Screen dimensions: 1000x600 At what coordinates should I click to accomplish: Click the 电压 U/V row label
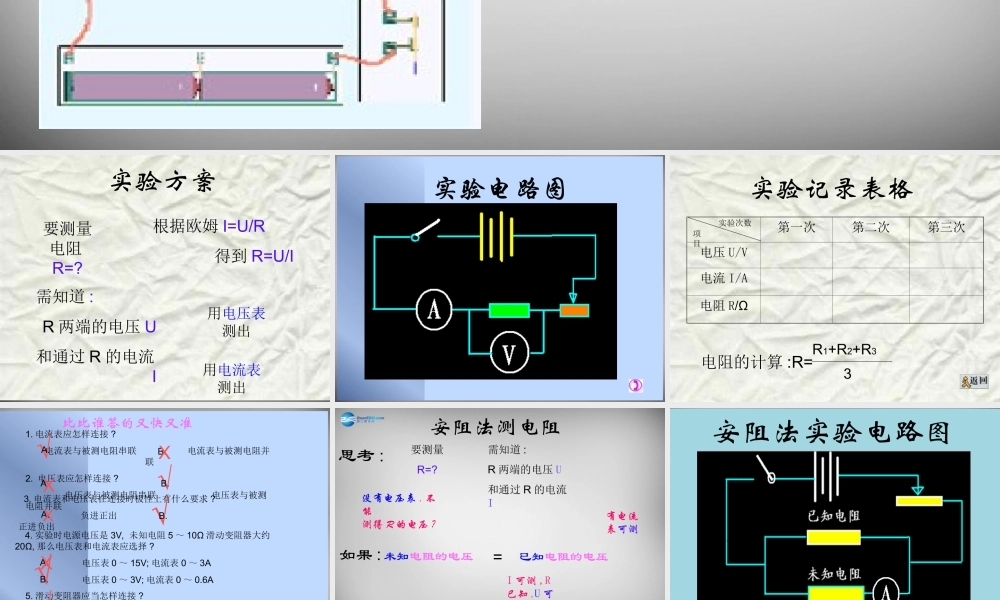tap(724, 252)
